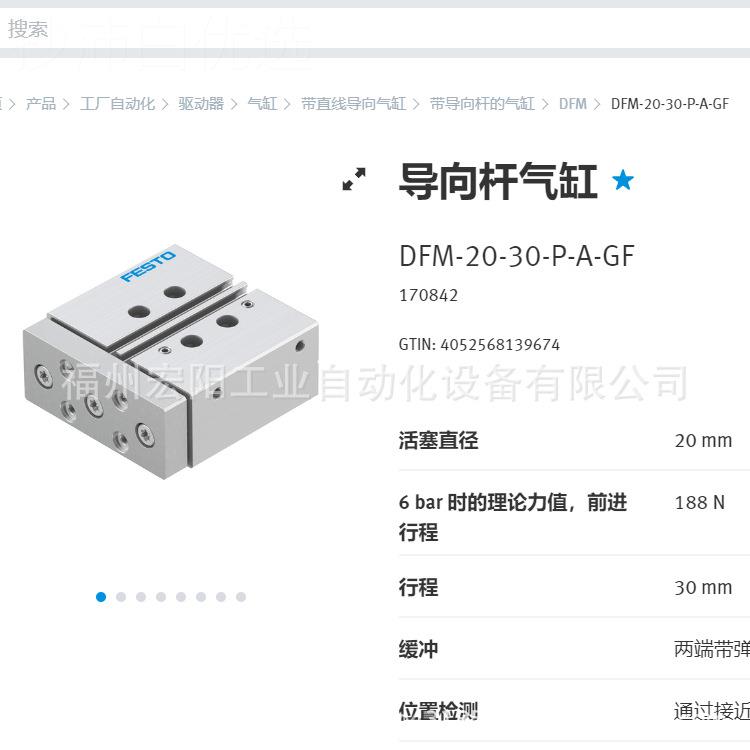Click the DFM-20-30-P-A-GF breadcrumb item
This screenshot has width=750, height=750.
[670, 103]
